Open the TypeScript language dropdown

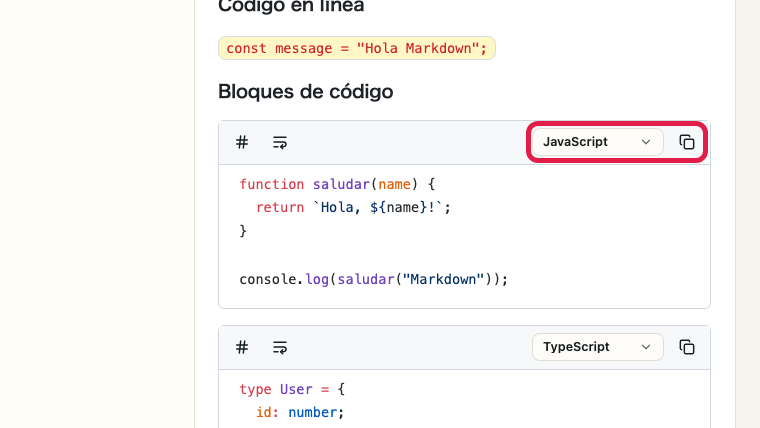[597, 347]
